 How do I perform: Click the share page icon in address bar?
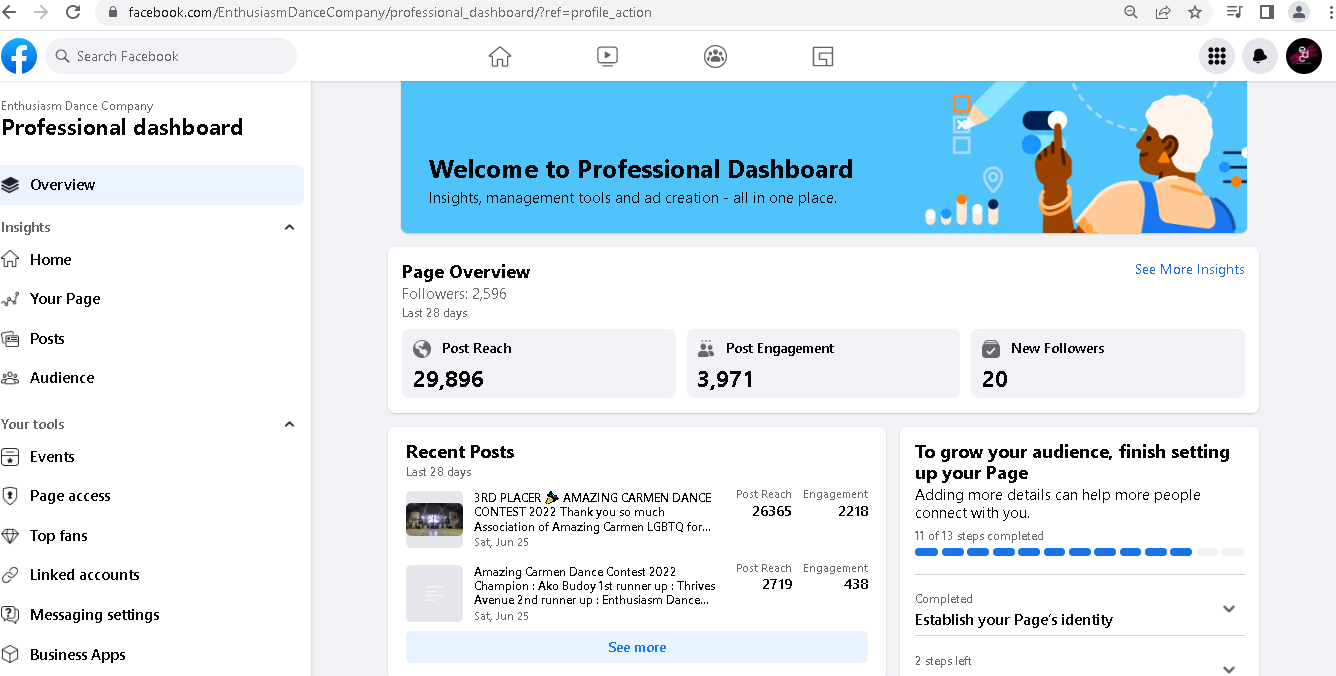(1163, 12)
